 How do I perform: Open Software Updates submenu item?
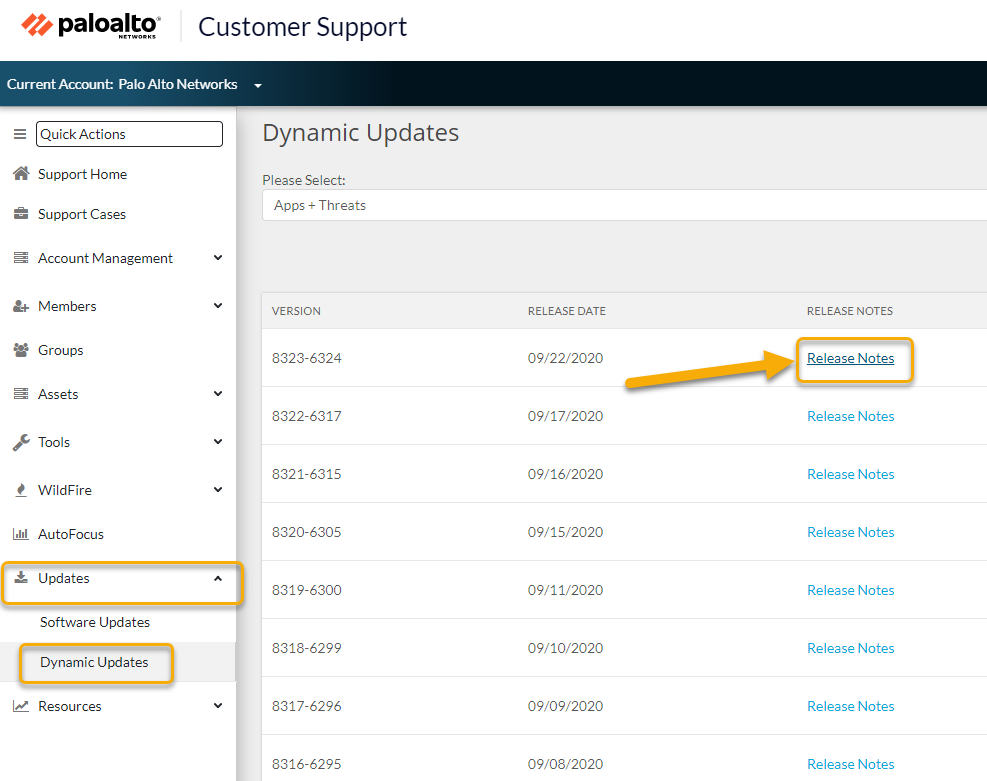pos(95,622)
